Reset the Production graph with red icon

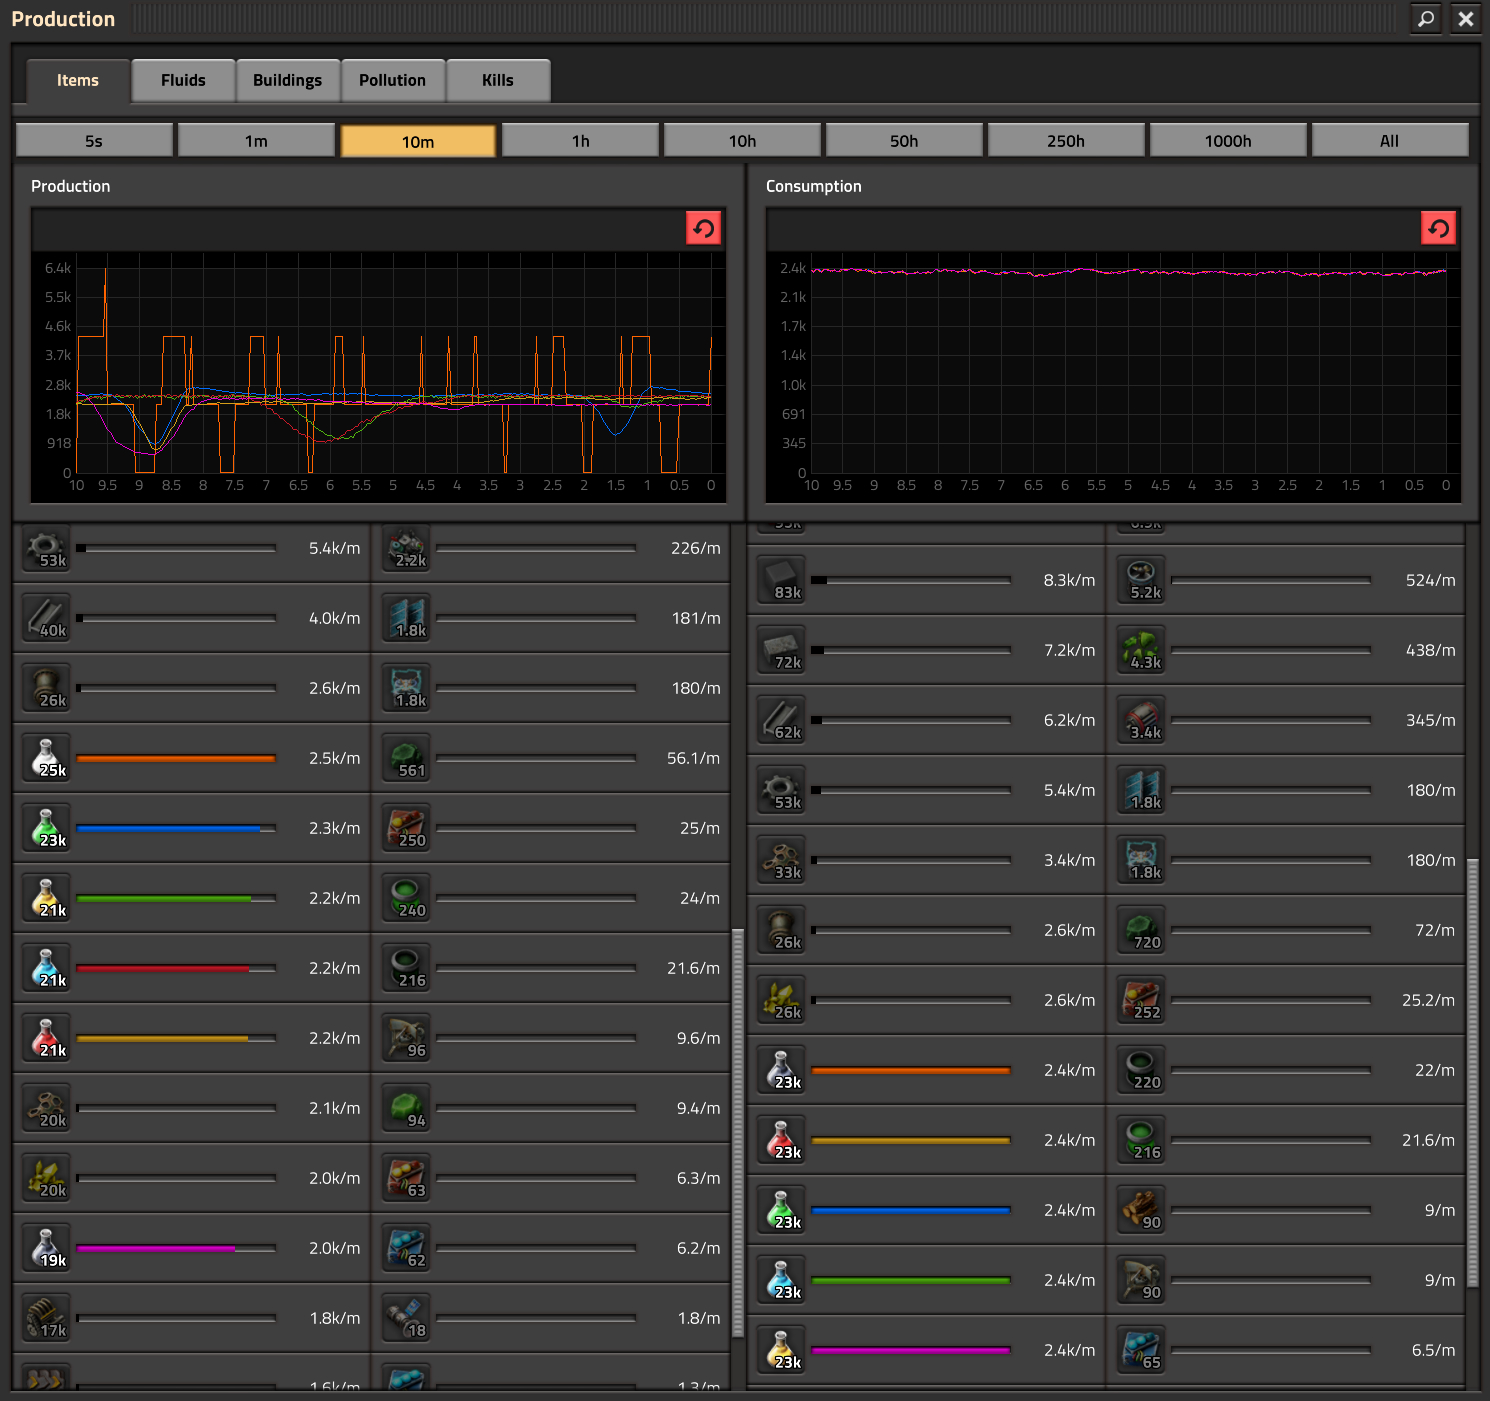tap(703, 229)
